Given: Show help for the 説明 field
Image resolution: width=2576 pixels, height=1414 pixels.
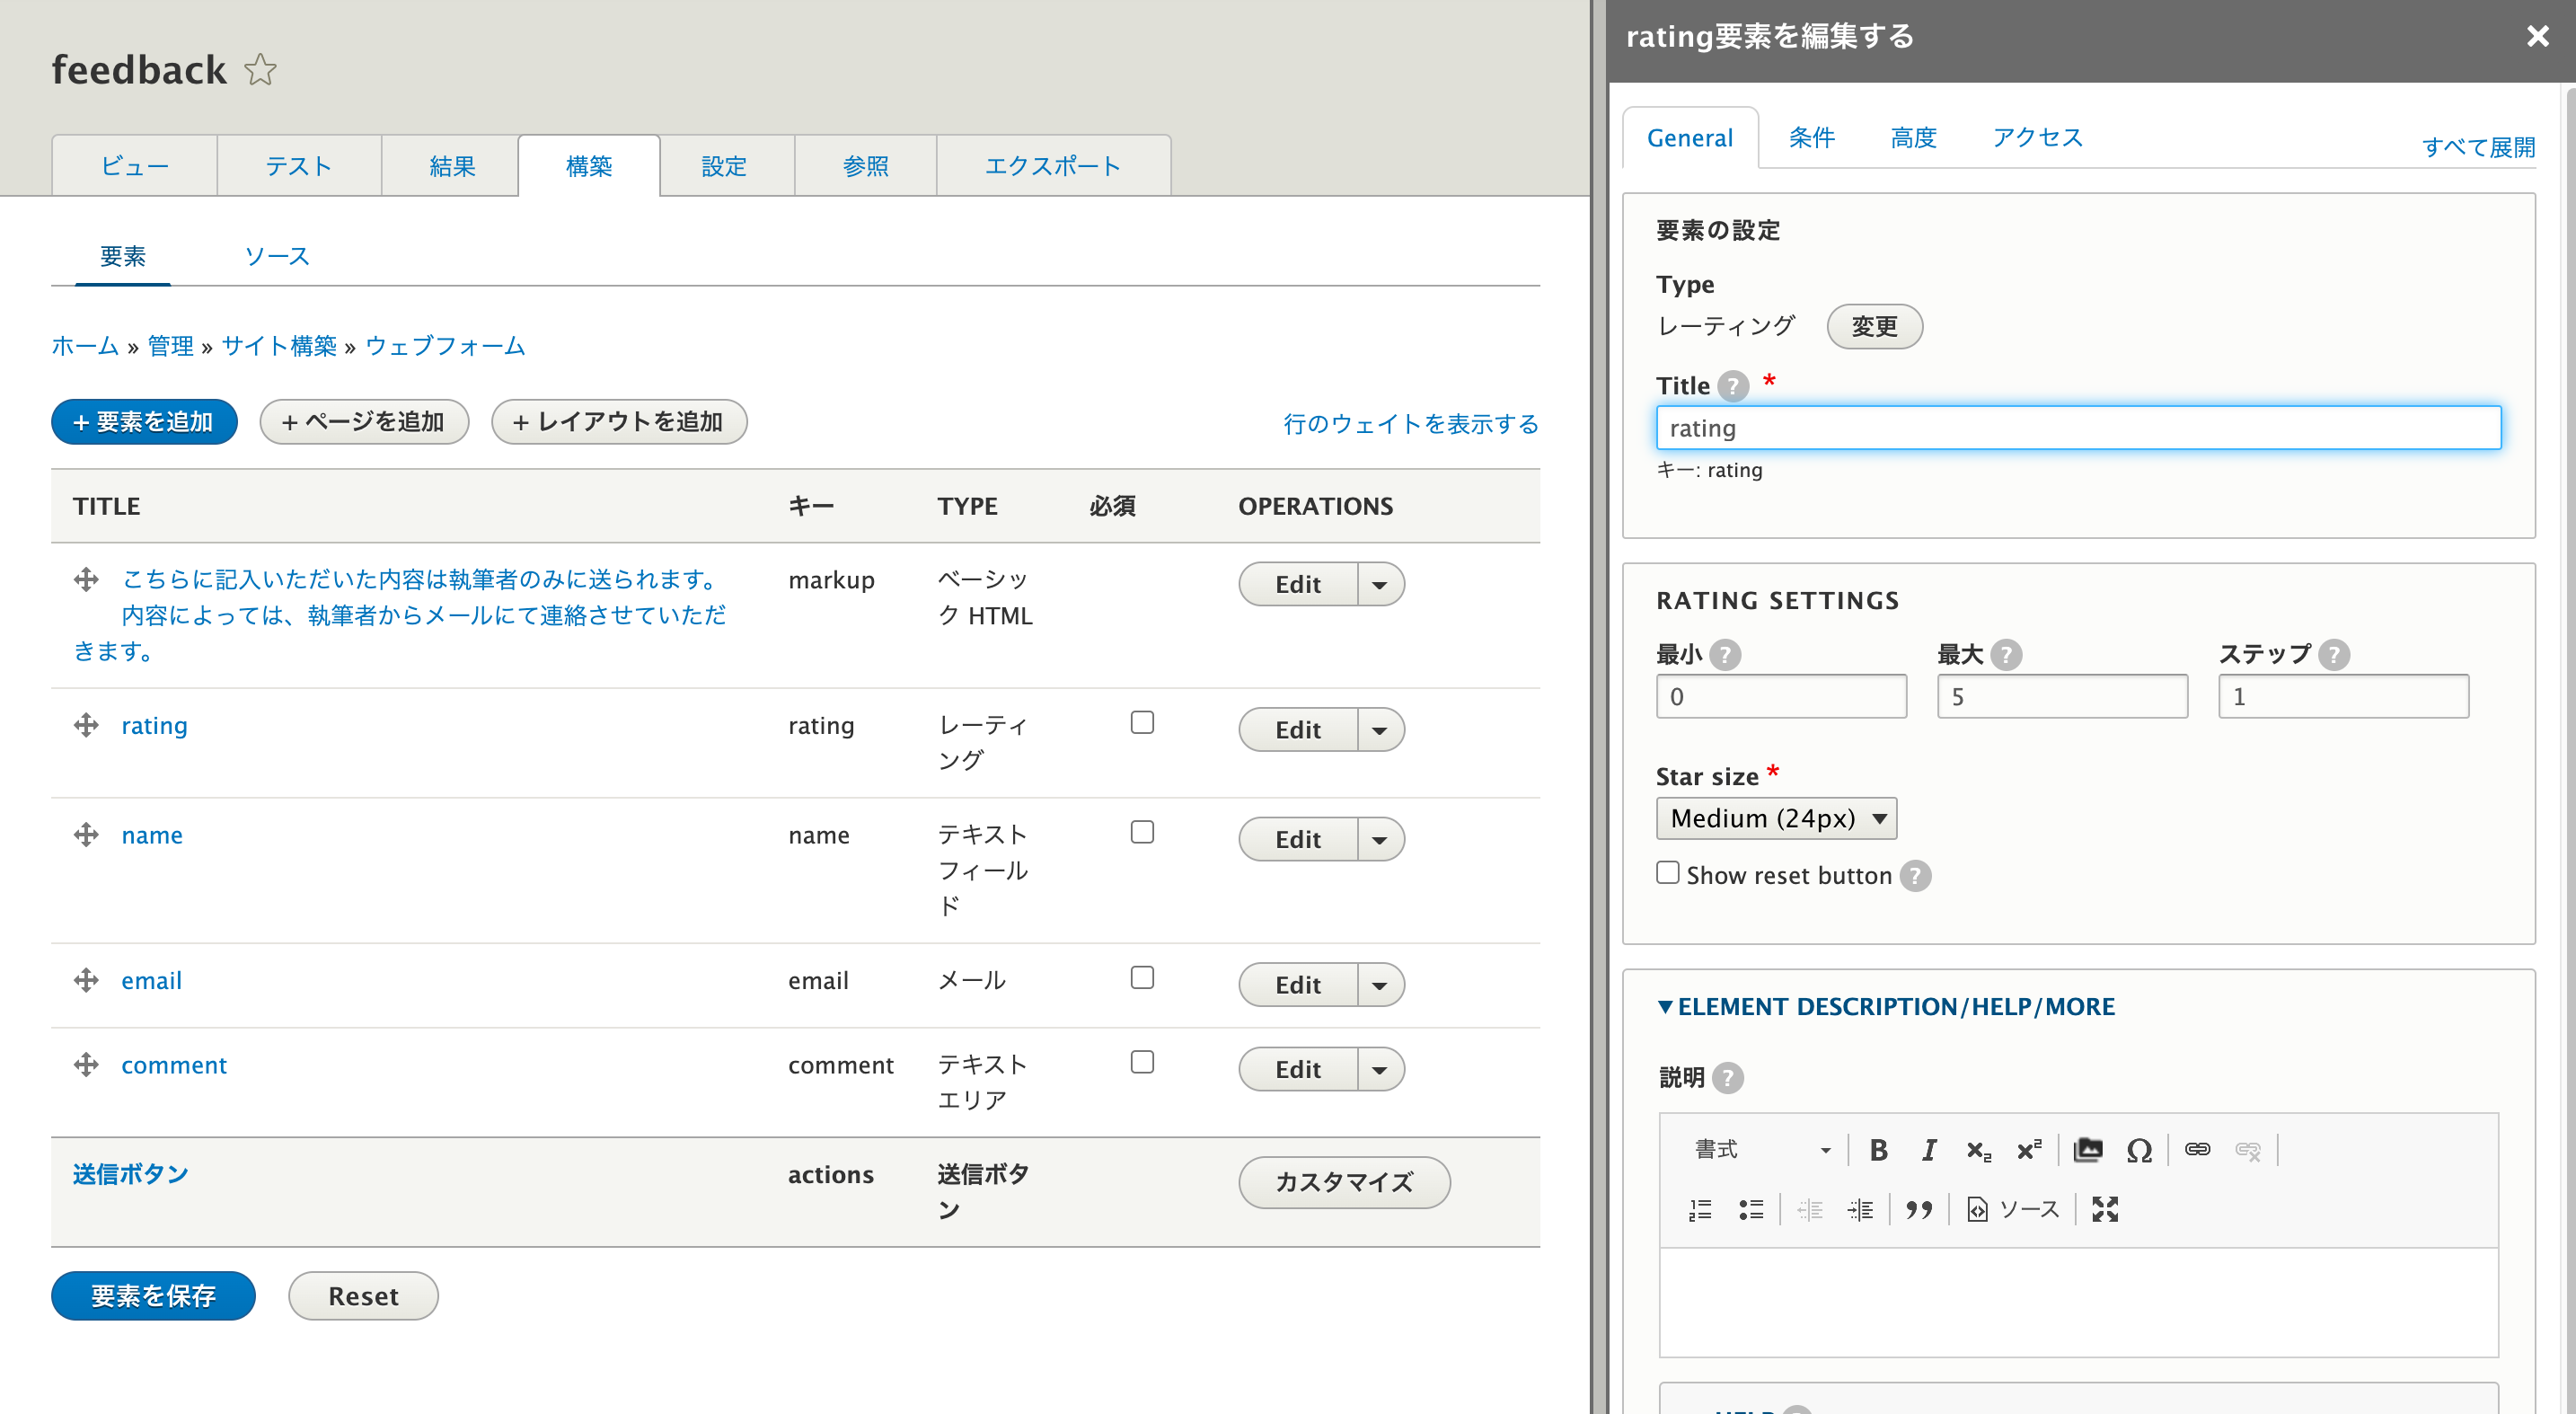Looking at the screenshot, I should (x=1727, y=1078).
